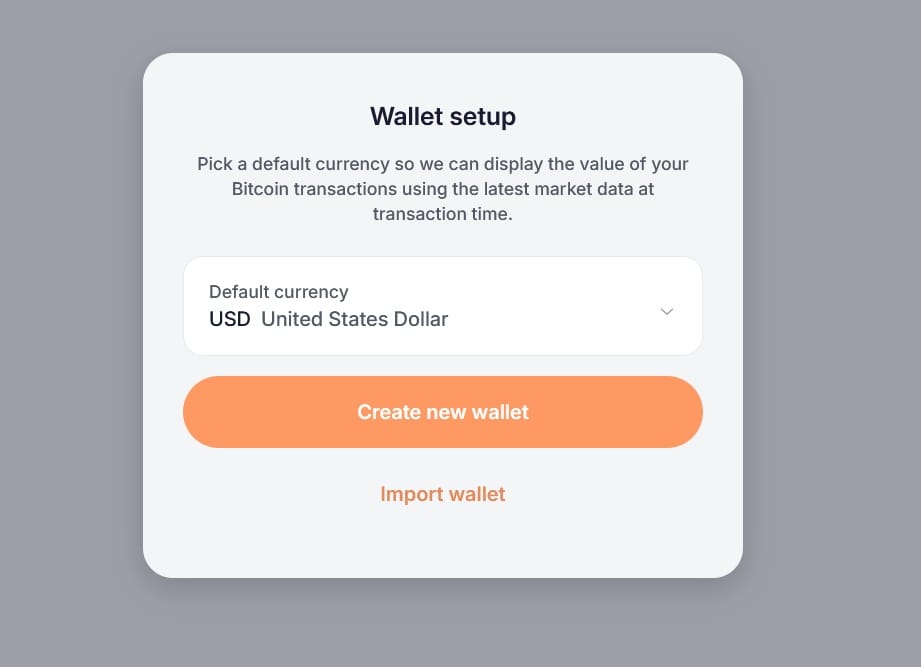Click the USD label in the currency field

click(x=228, y=318)
